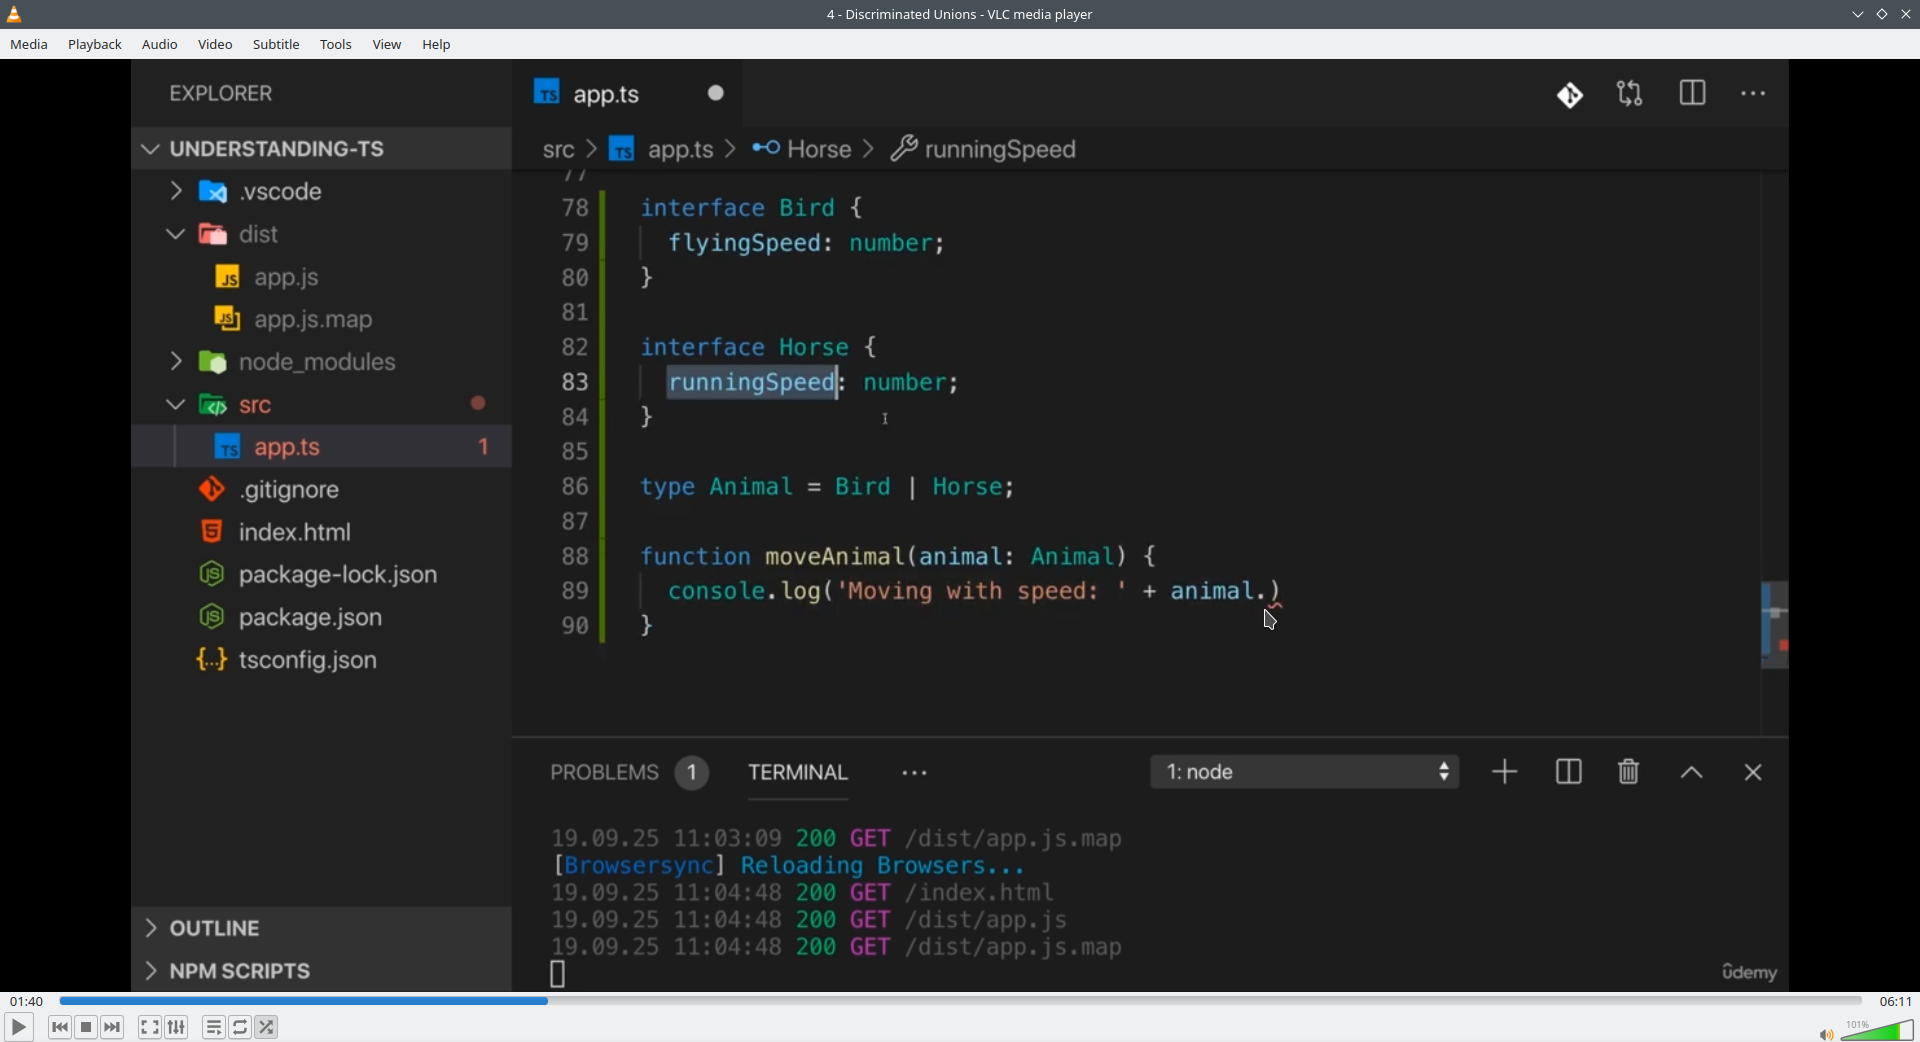
Task: Select app.ts in the explorer tree
Action: click(321, 446)
